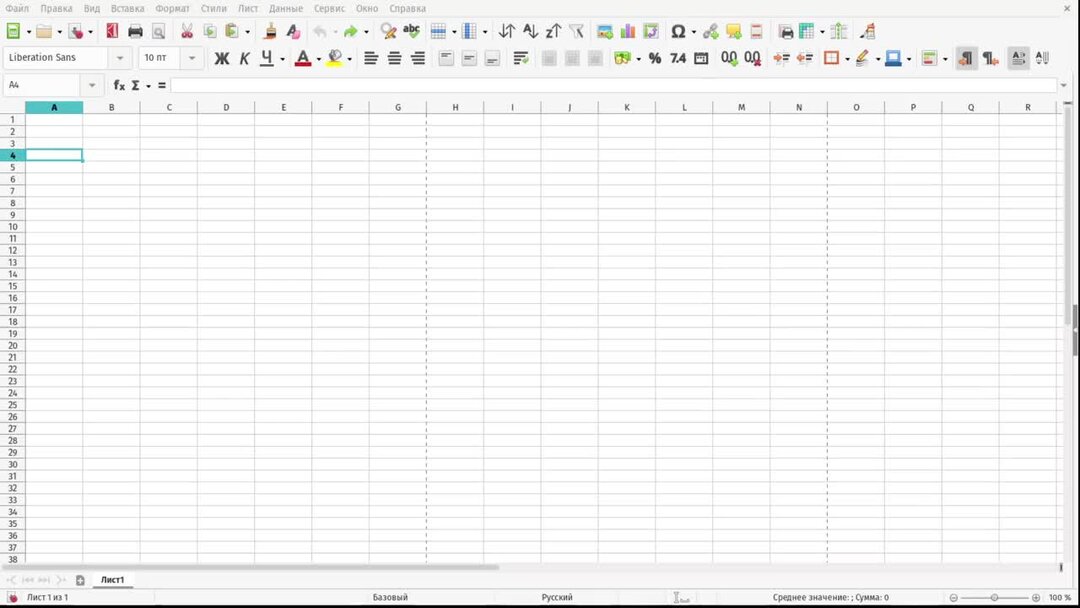Click the Insert Comment icon
Screen dimensions: 1080x608
(x=734, y=31)
